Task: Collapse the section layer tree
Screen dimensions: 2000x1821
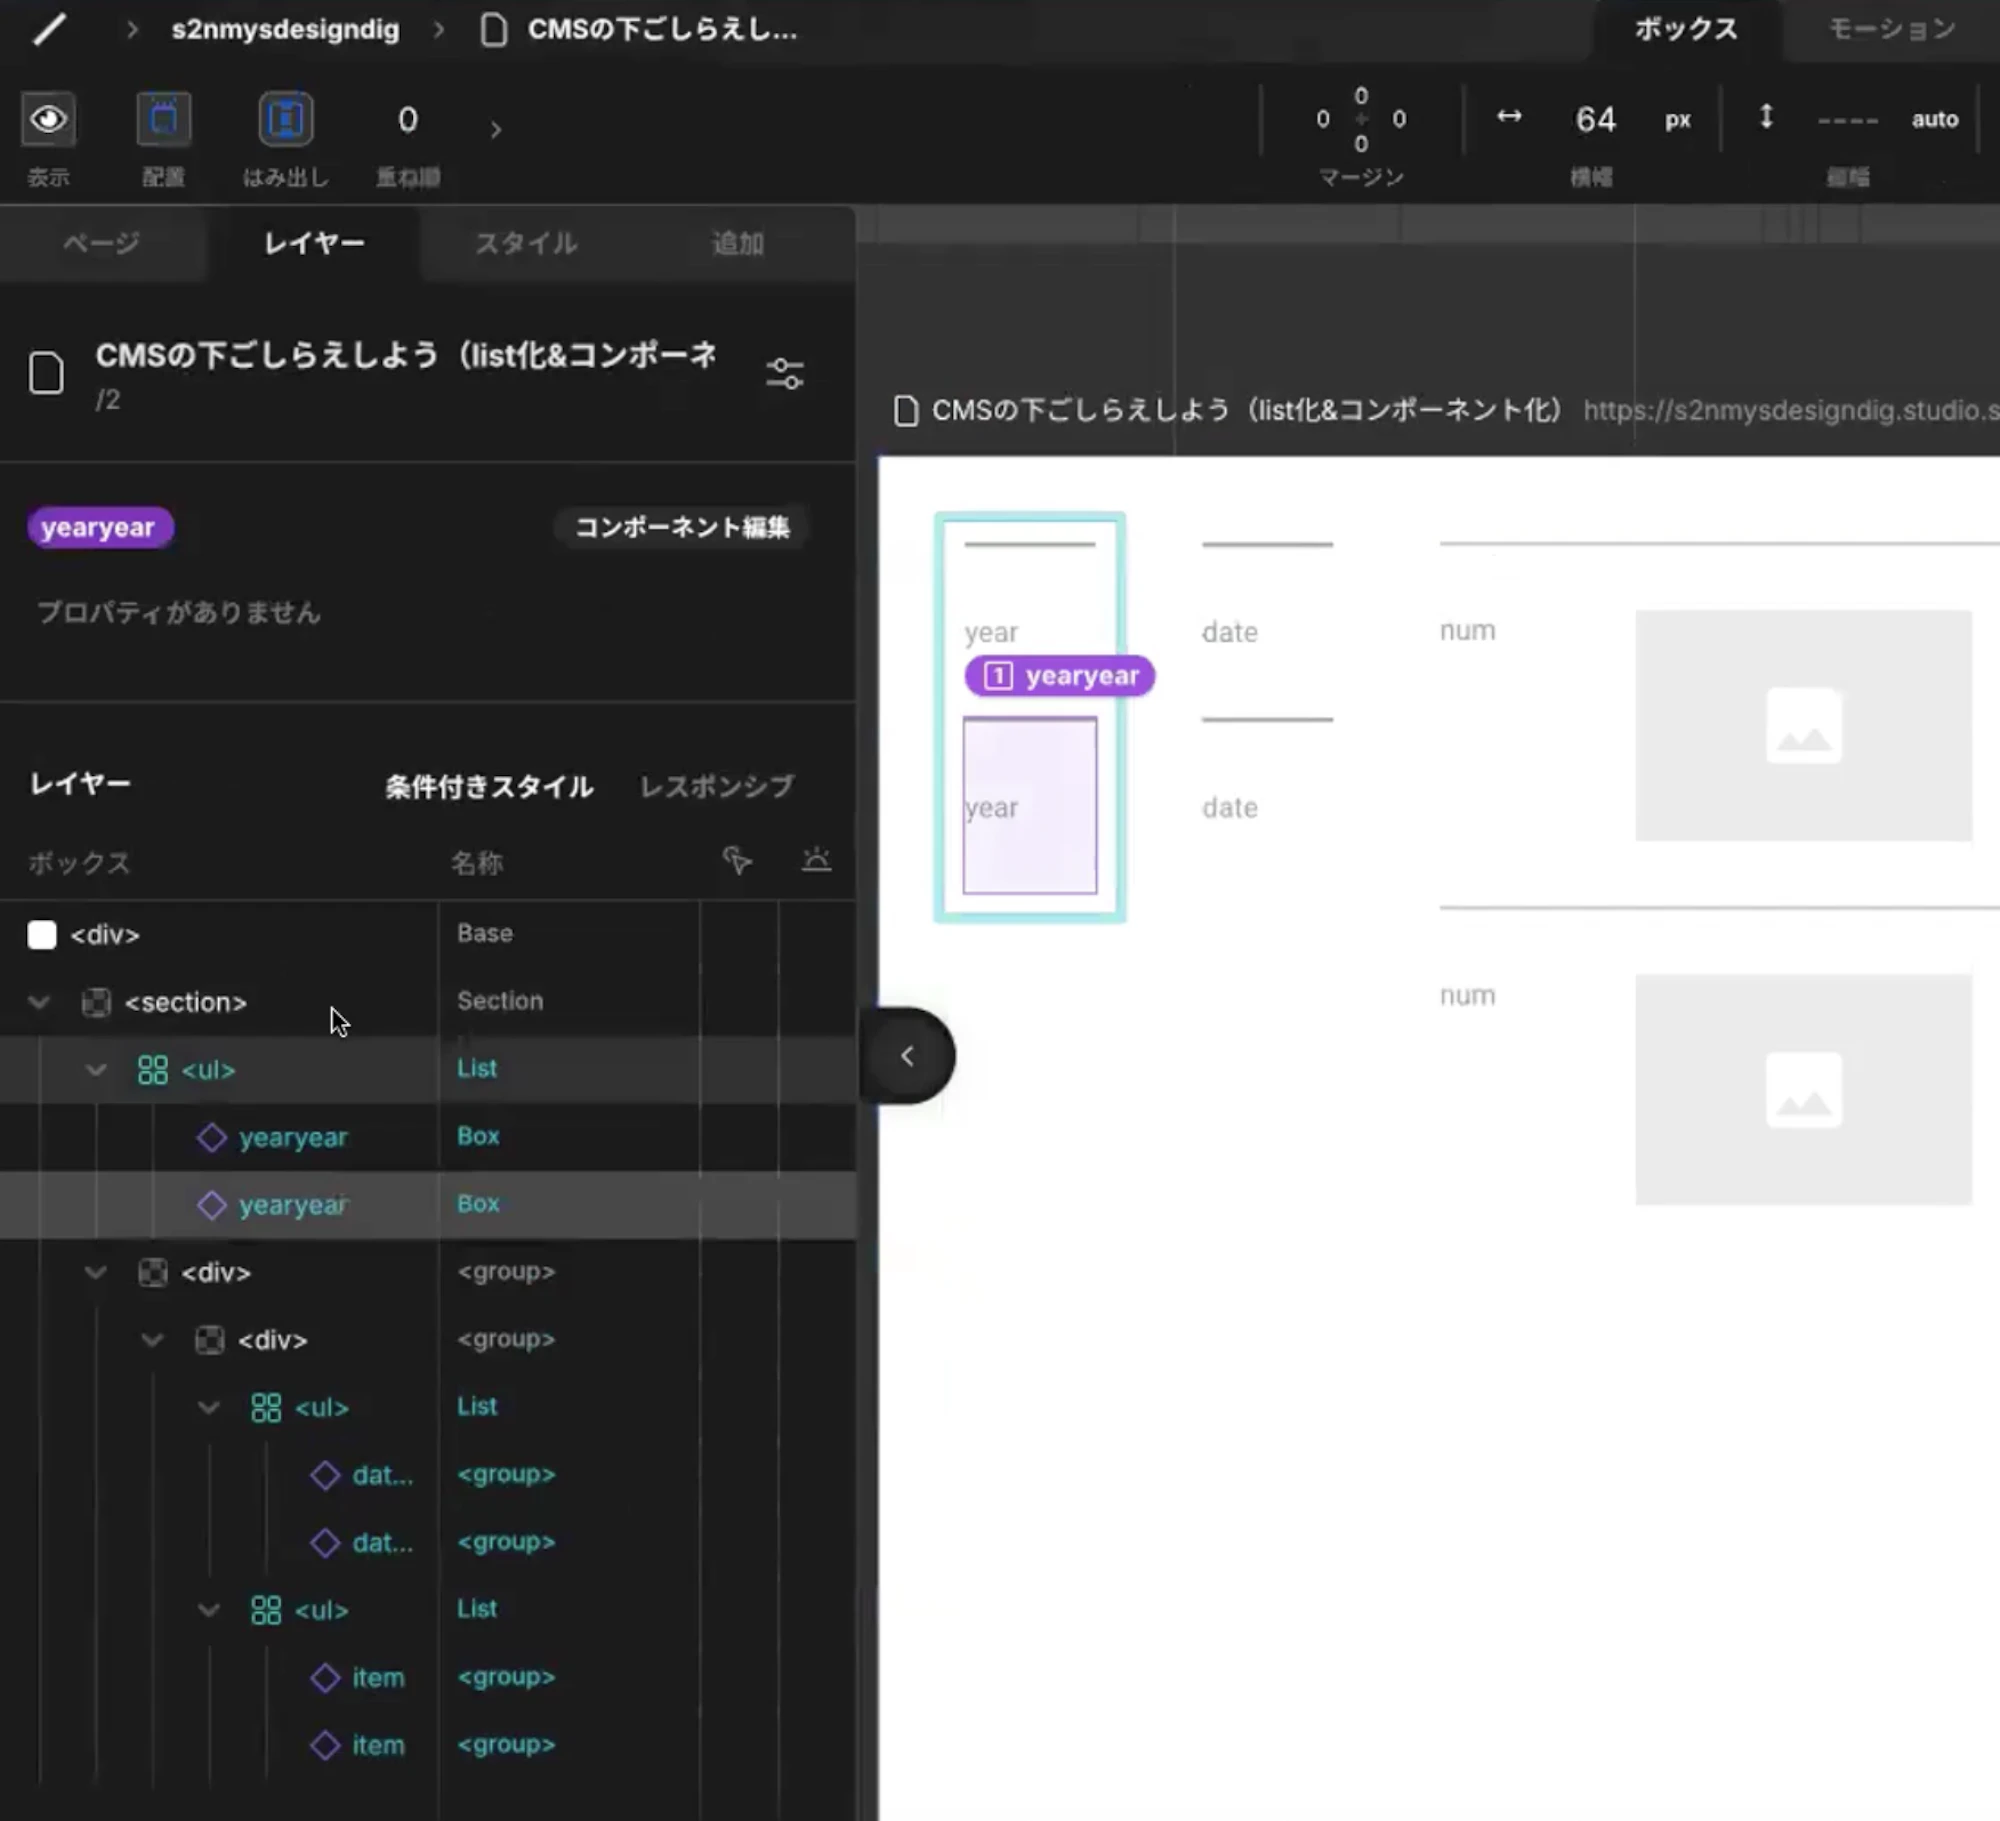Action: click(39, 1002)
